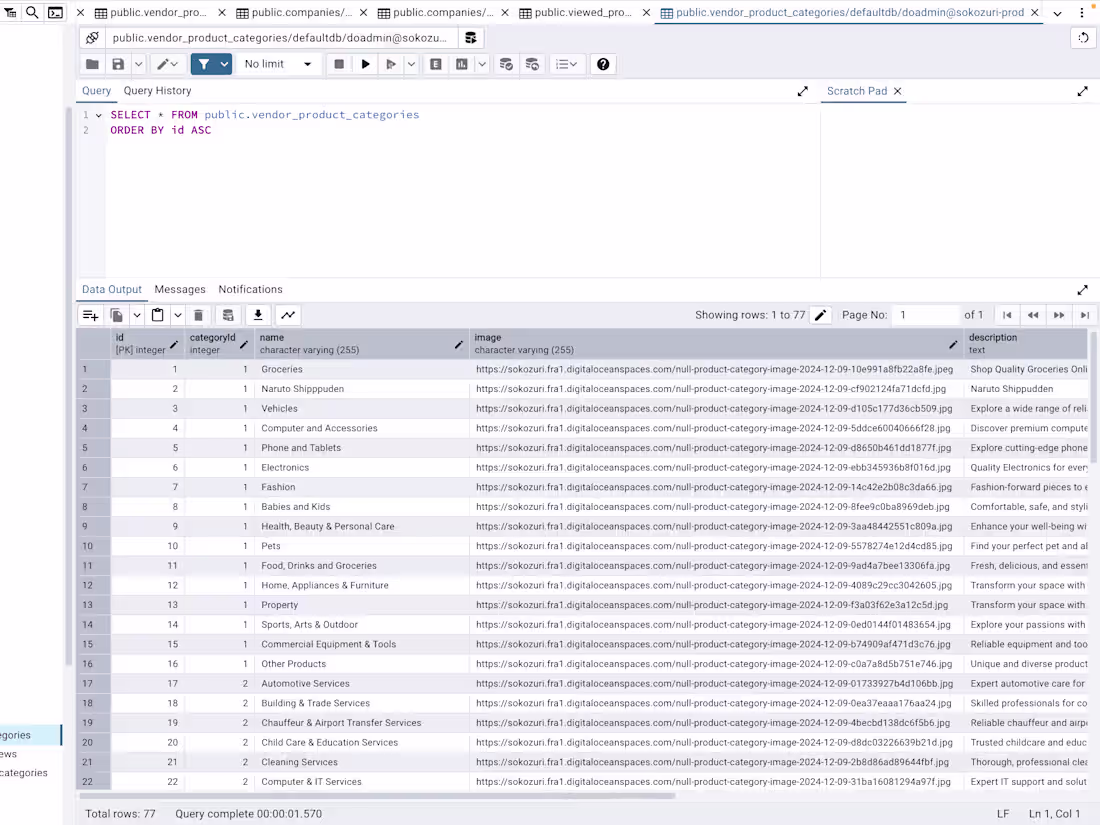This screenshot has height=825, width=1100.
Task: Add a new row to the data output
Action: click(x=91, y=314)
